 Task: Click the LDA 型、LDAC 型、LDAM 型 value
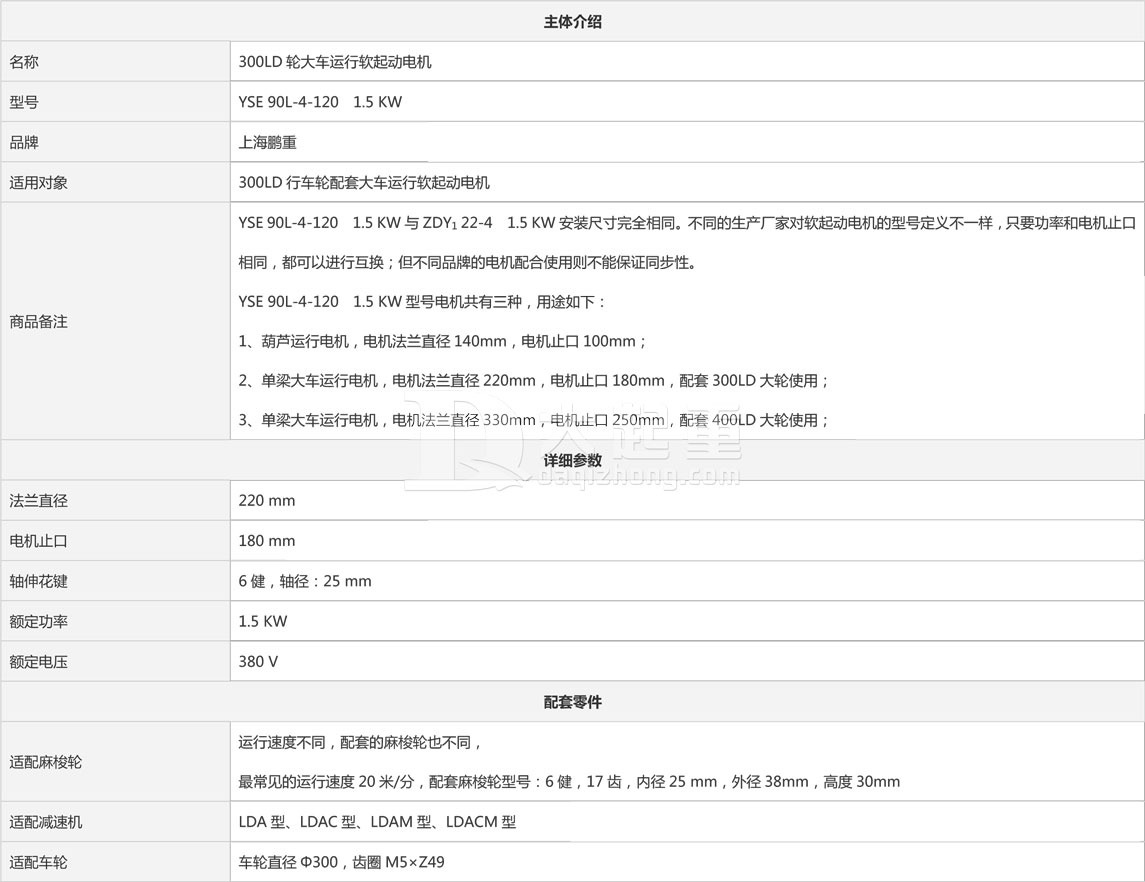click(377, 822)
